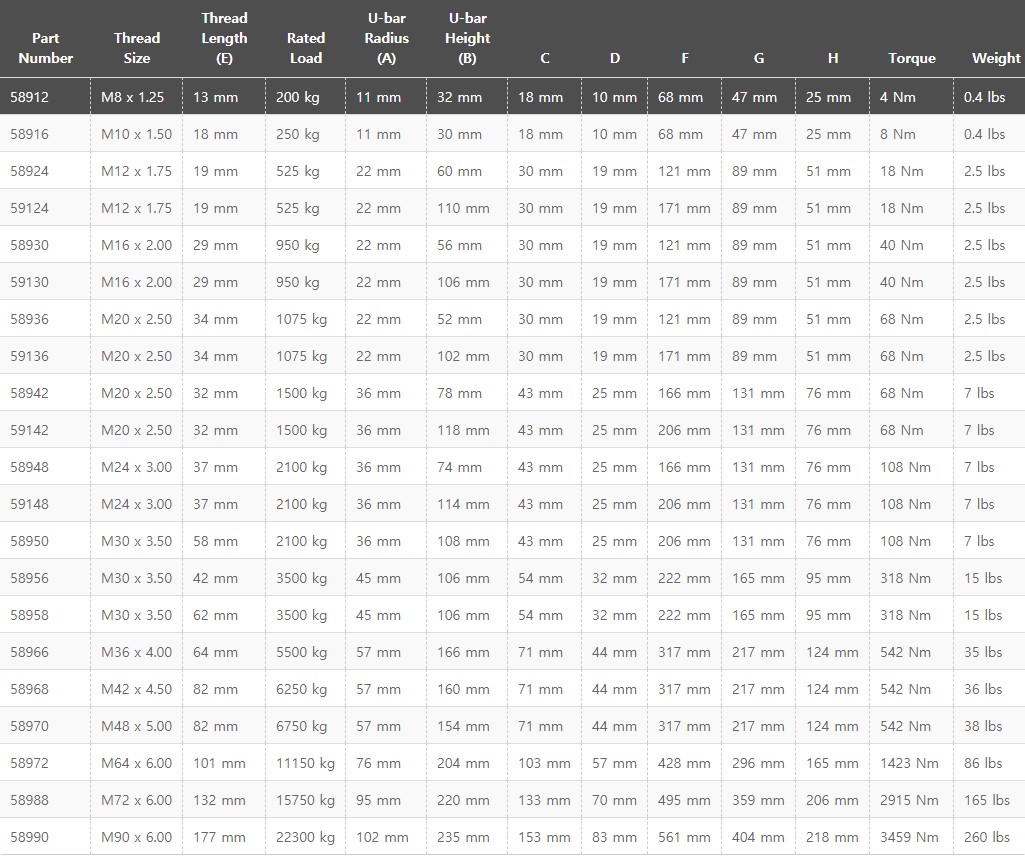Viewport: 1025px width, 868px height.
Task: Click weight value 36 lbs
Action: (x=983, y=689)
